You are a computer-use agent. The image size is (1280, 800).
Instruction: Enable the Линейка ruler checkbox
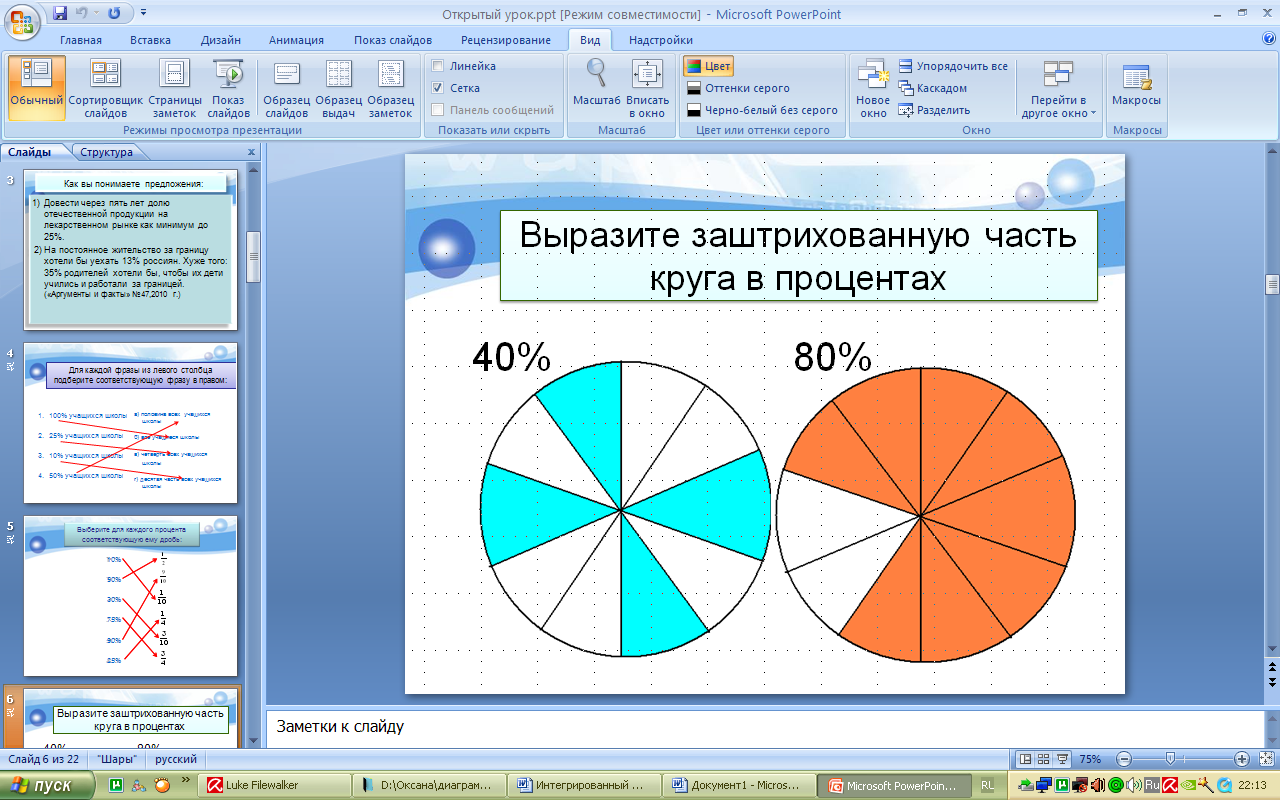[437, 66]
